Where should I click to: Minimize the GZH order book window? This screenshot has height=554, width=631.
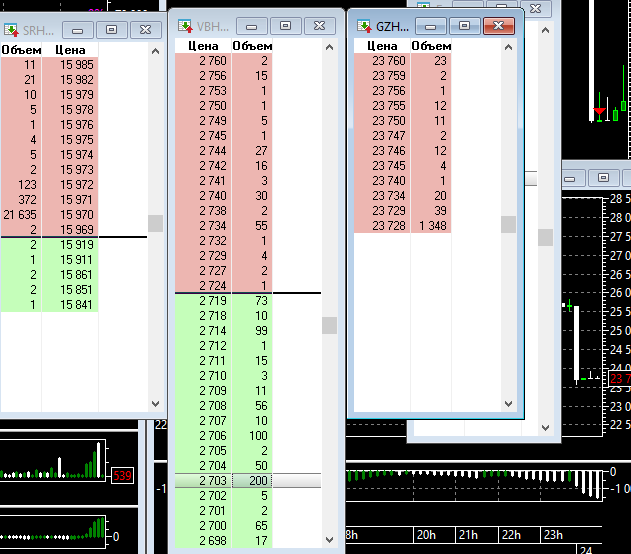pos(431,26)
